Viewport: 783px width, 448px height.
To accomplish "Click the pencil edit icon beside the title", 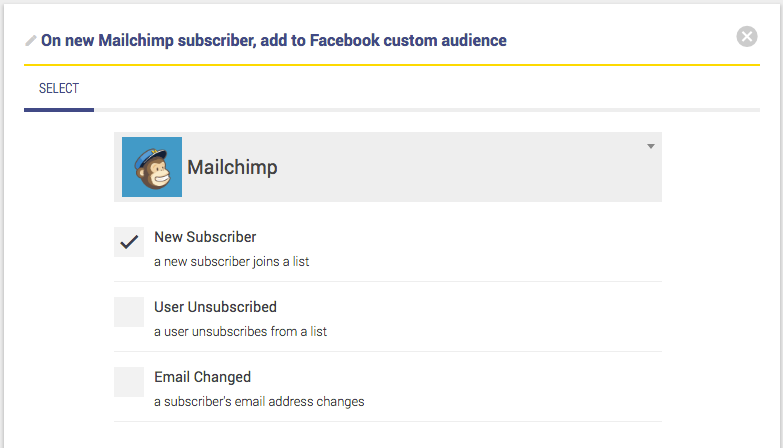I will [31, 41].
